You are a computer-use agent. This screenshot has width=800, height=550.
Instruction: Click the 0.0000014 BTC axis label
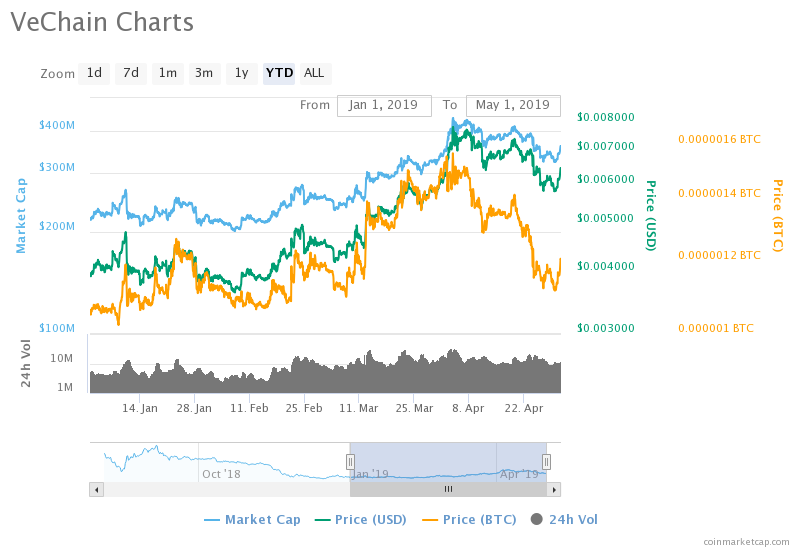tap(719, 193)
